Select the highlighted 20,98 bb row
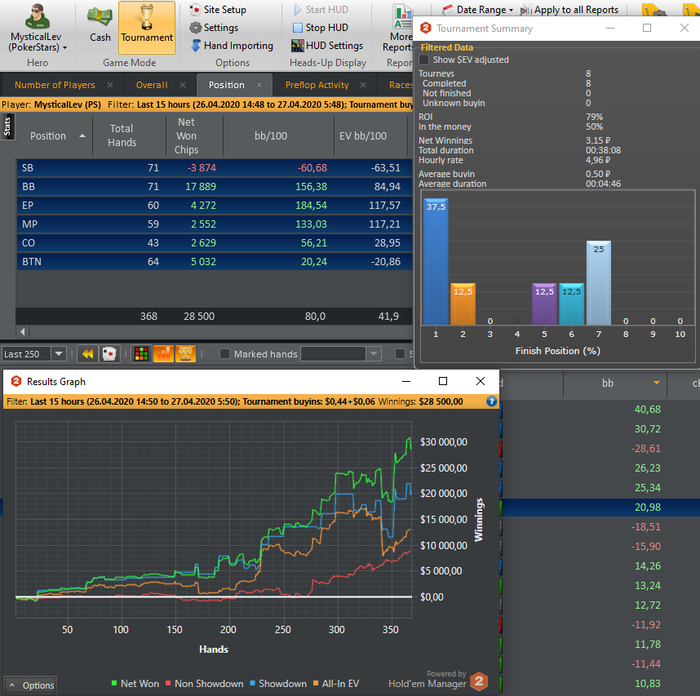The height and width of the screenshot is (696, 700). [600, 507]
